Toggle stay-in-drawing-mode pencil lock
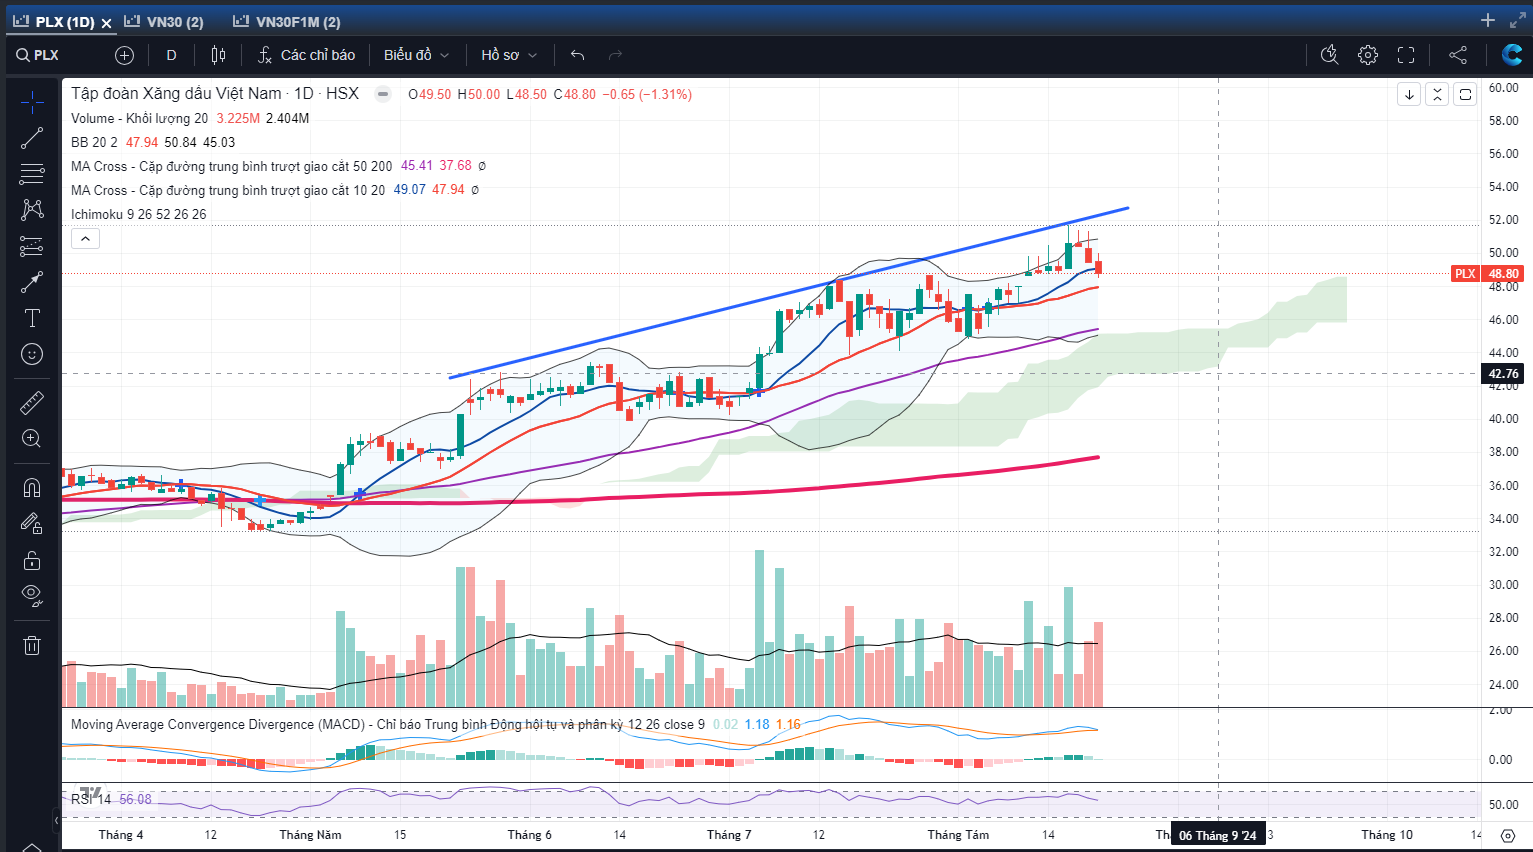 click(x=32, y=523)
